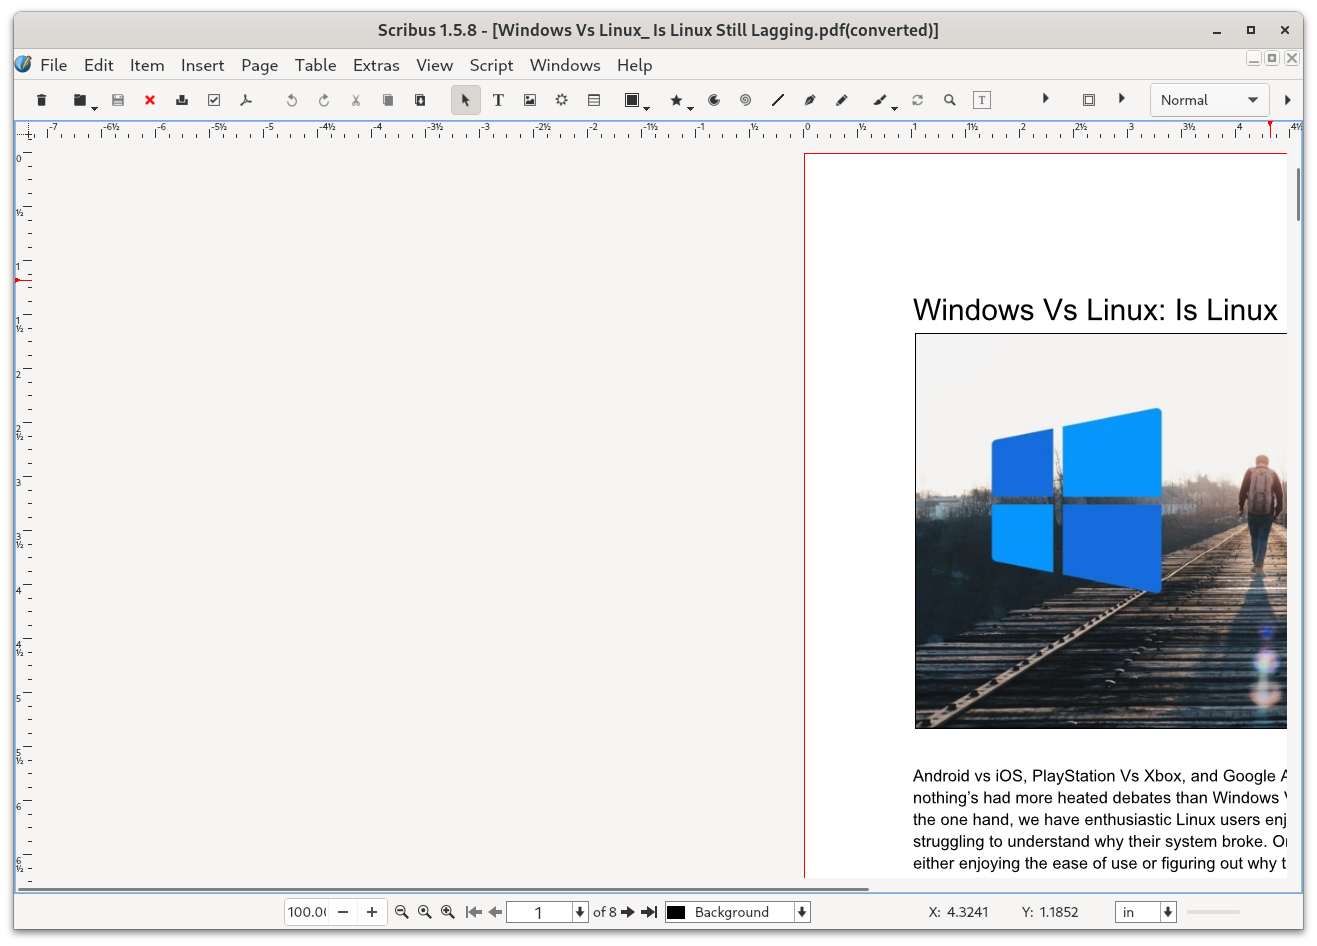Click the Normal view mode selector
1317x946 pixels.
[x=1209, y=100]
